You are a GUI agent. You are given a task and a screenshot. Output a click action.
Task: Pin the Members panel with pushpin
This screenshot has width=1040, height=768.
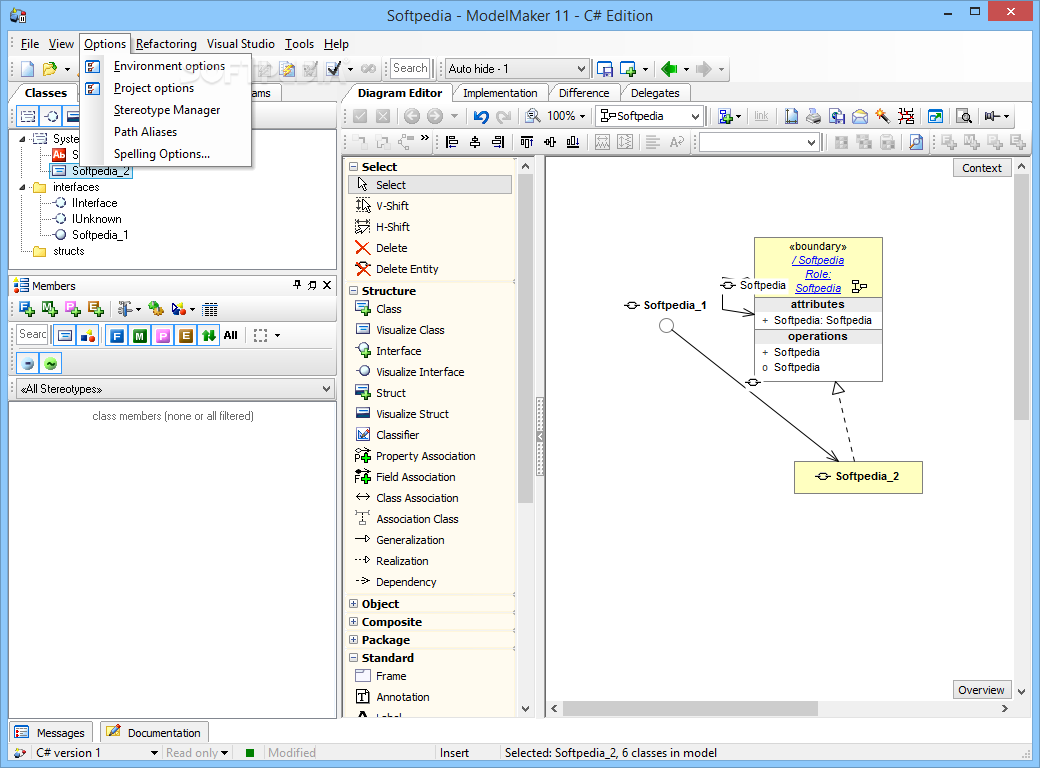[x=297, y=285]
